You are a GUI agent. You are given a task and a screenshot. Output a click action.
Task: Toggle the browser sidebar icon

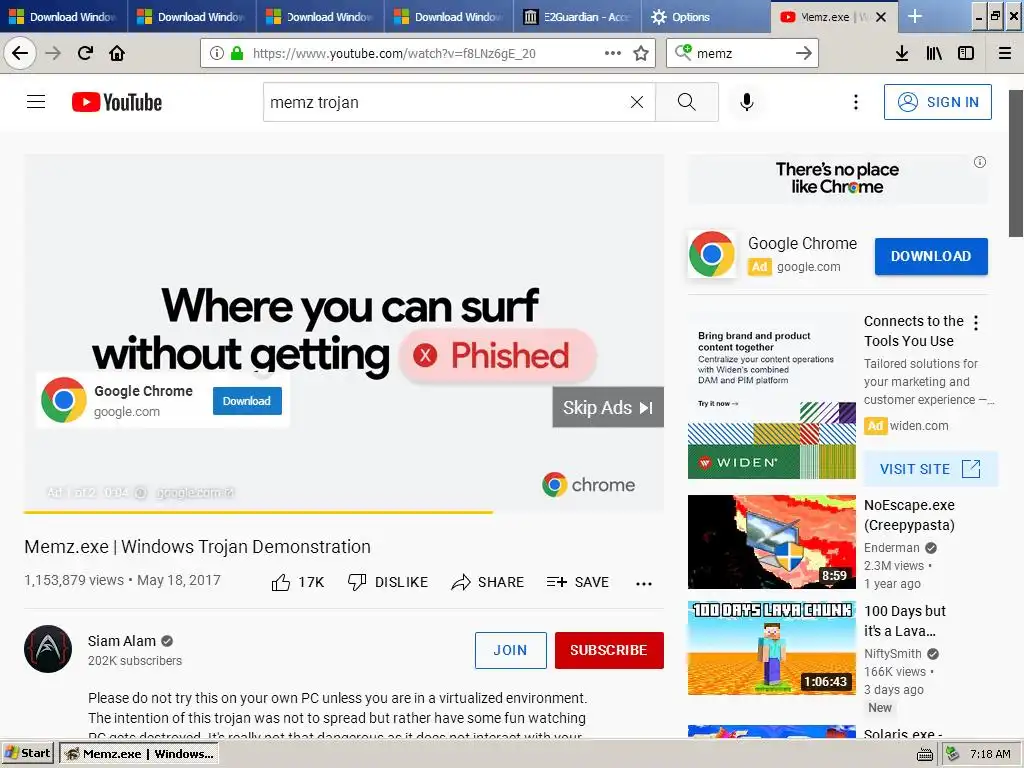(x=966, y=53)
